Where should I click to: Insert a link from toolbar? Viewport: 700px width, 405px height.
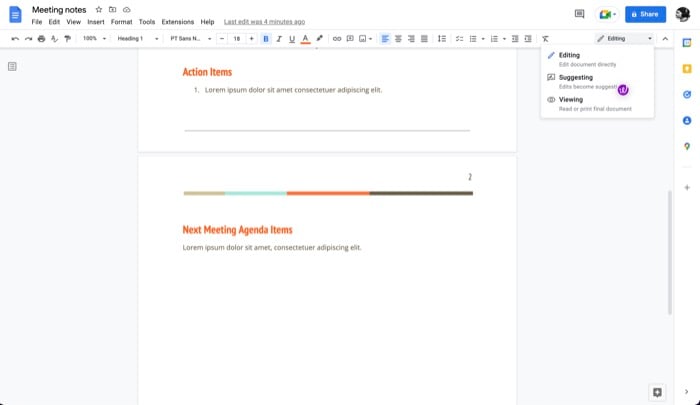[337, 39]
